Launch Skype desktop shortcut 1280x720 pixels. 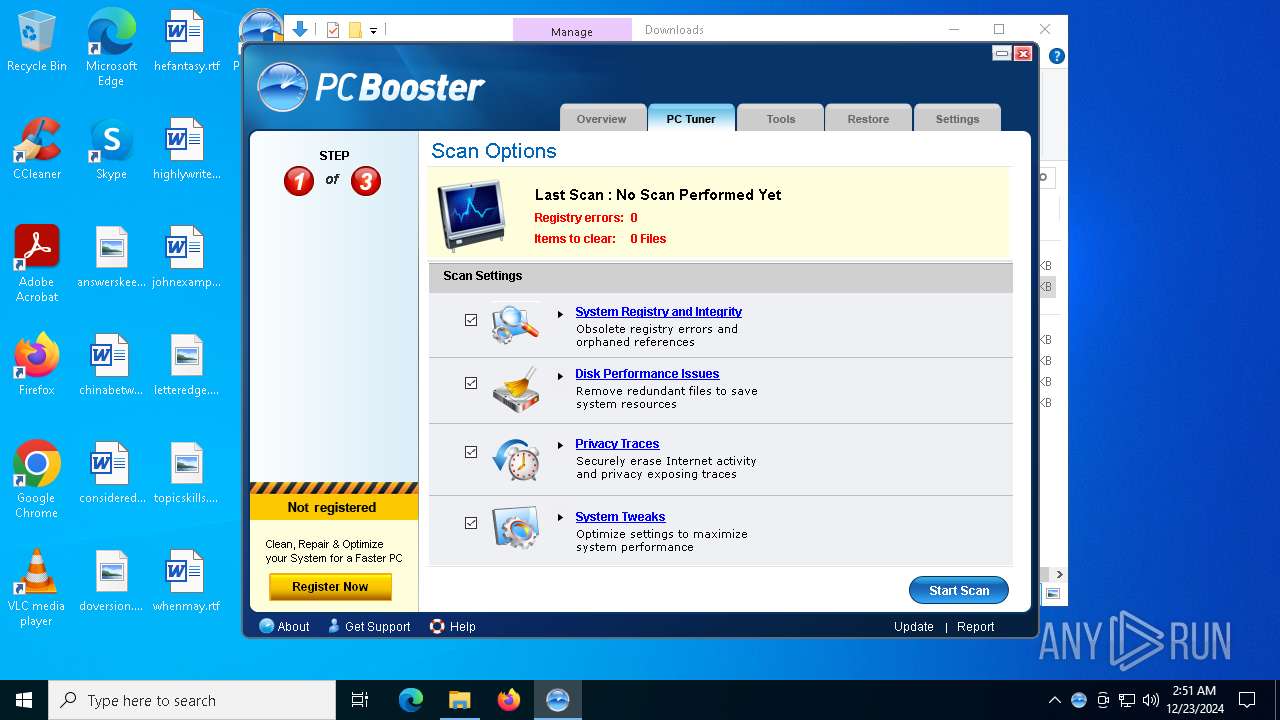111,150
